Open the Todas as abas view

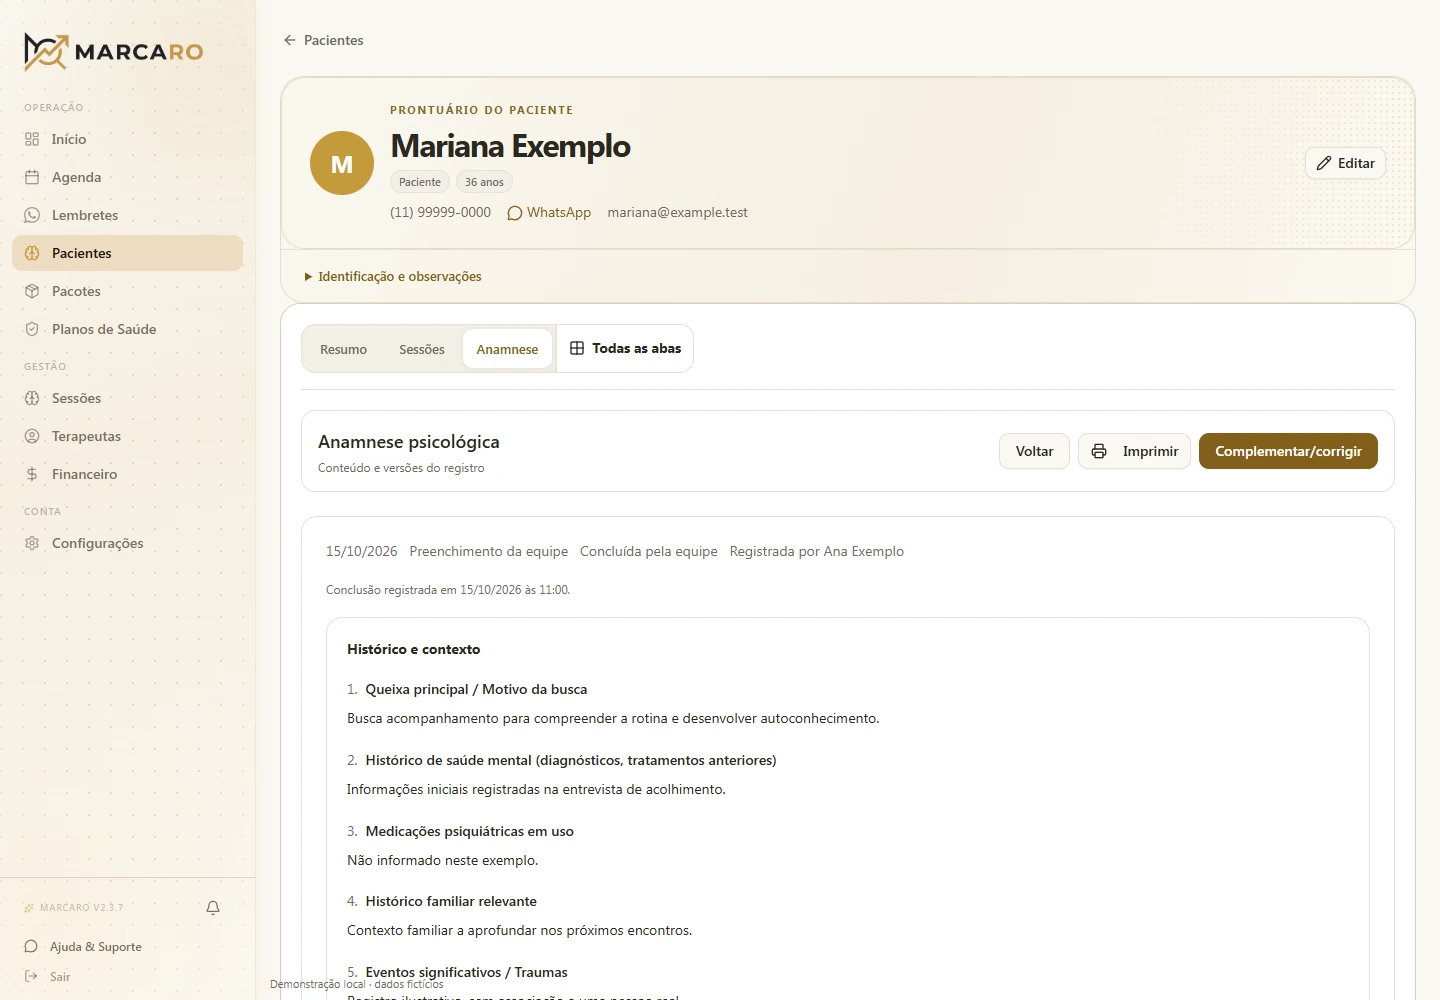coord(625,348)
